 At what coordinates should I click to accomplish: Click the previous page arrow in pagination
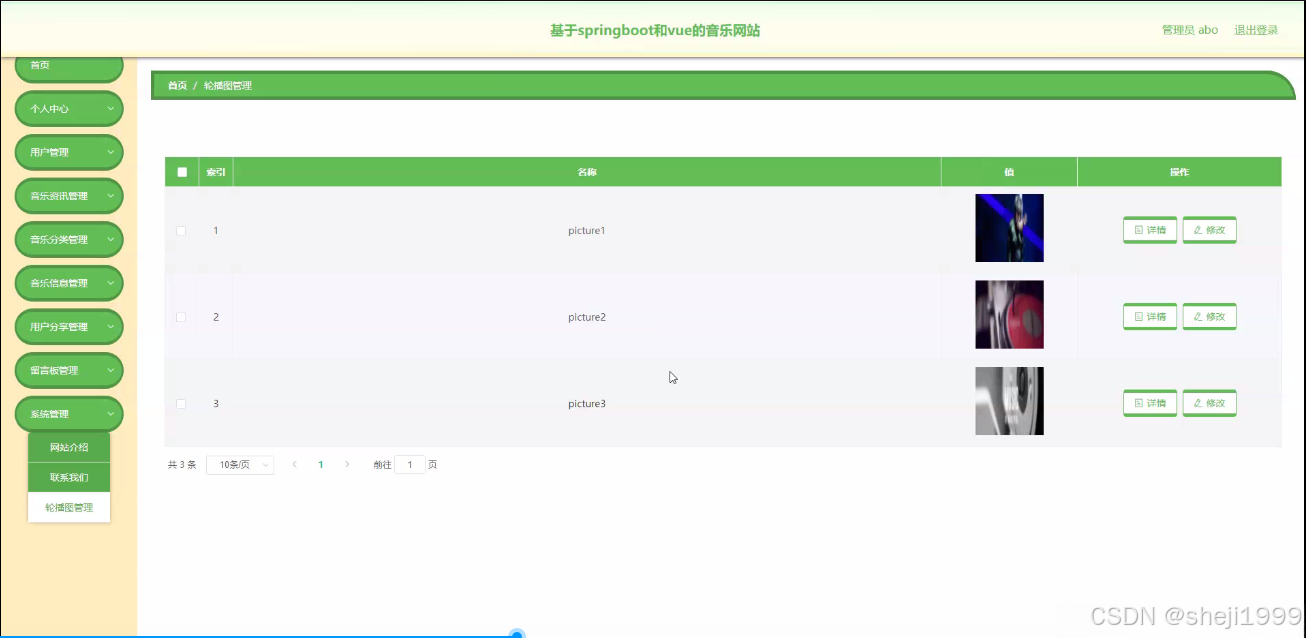(294, 464)
